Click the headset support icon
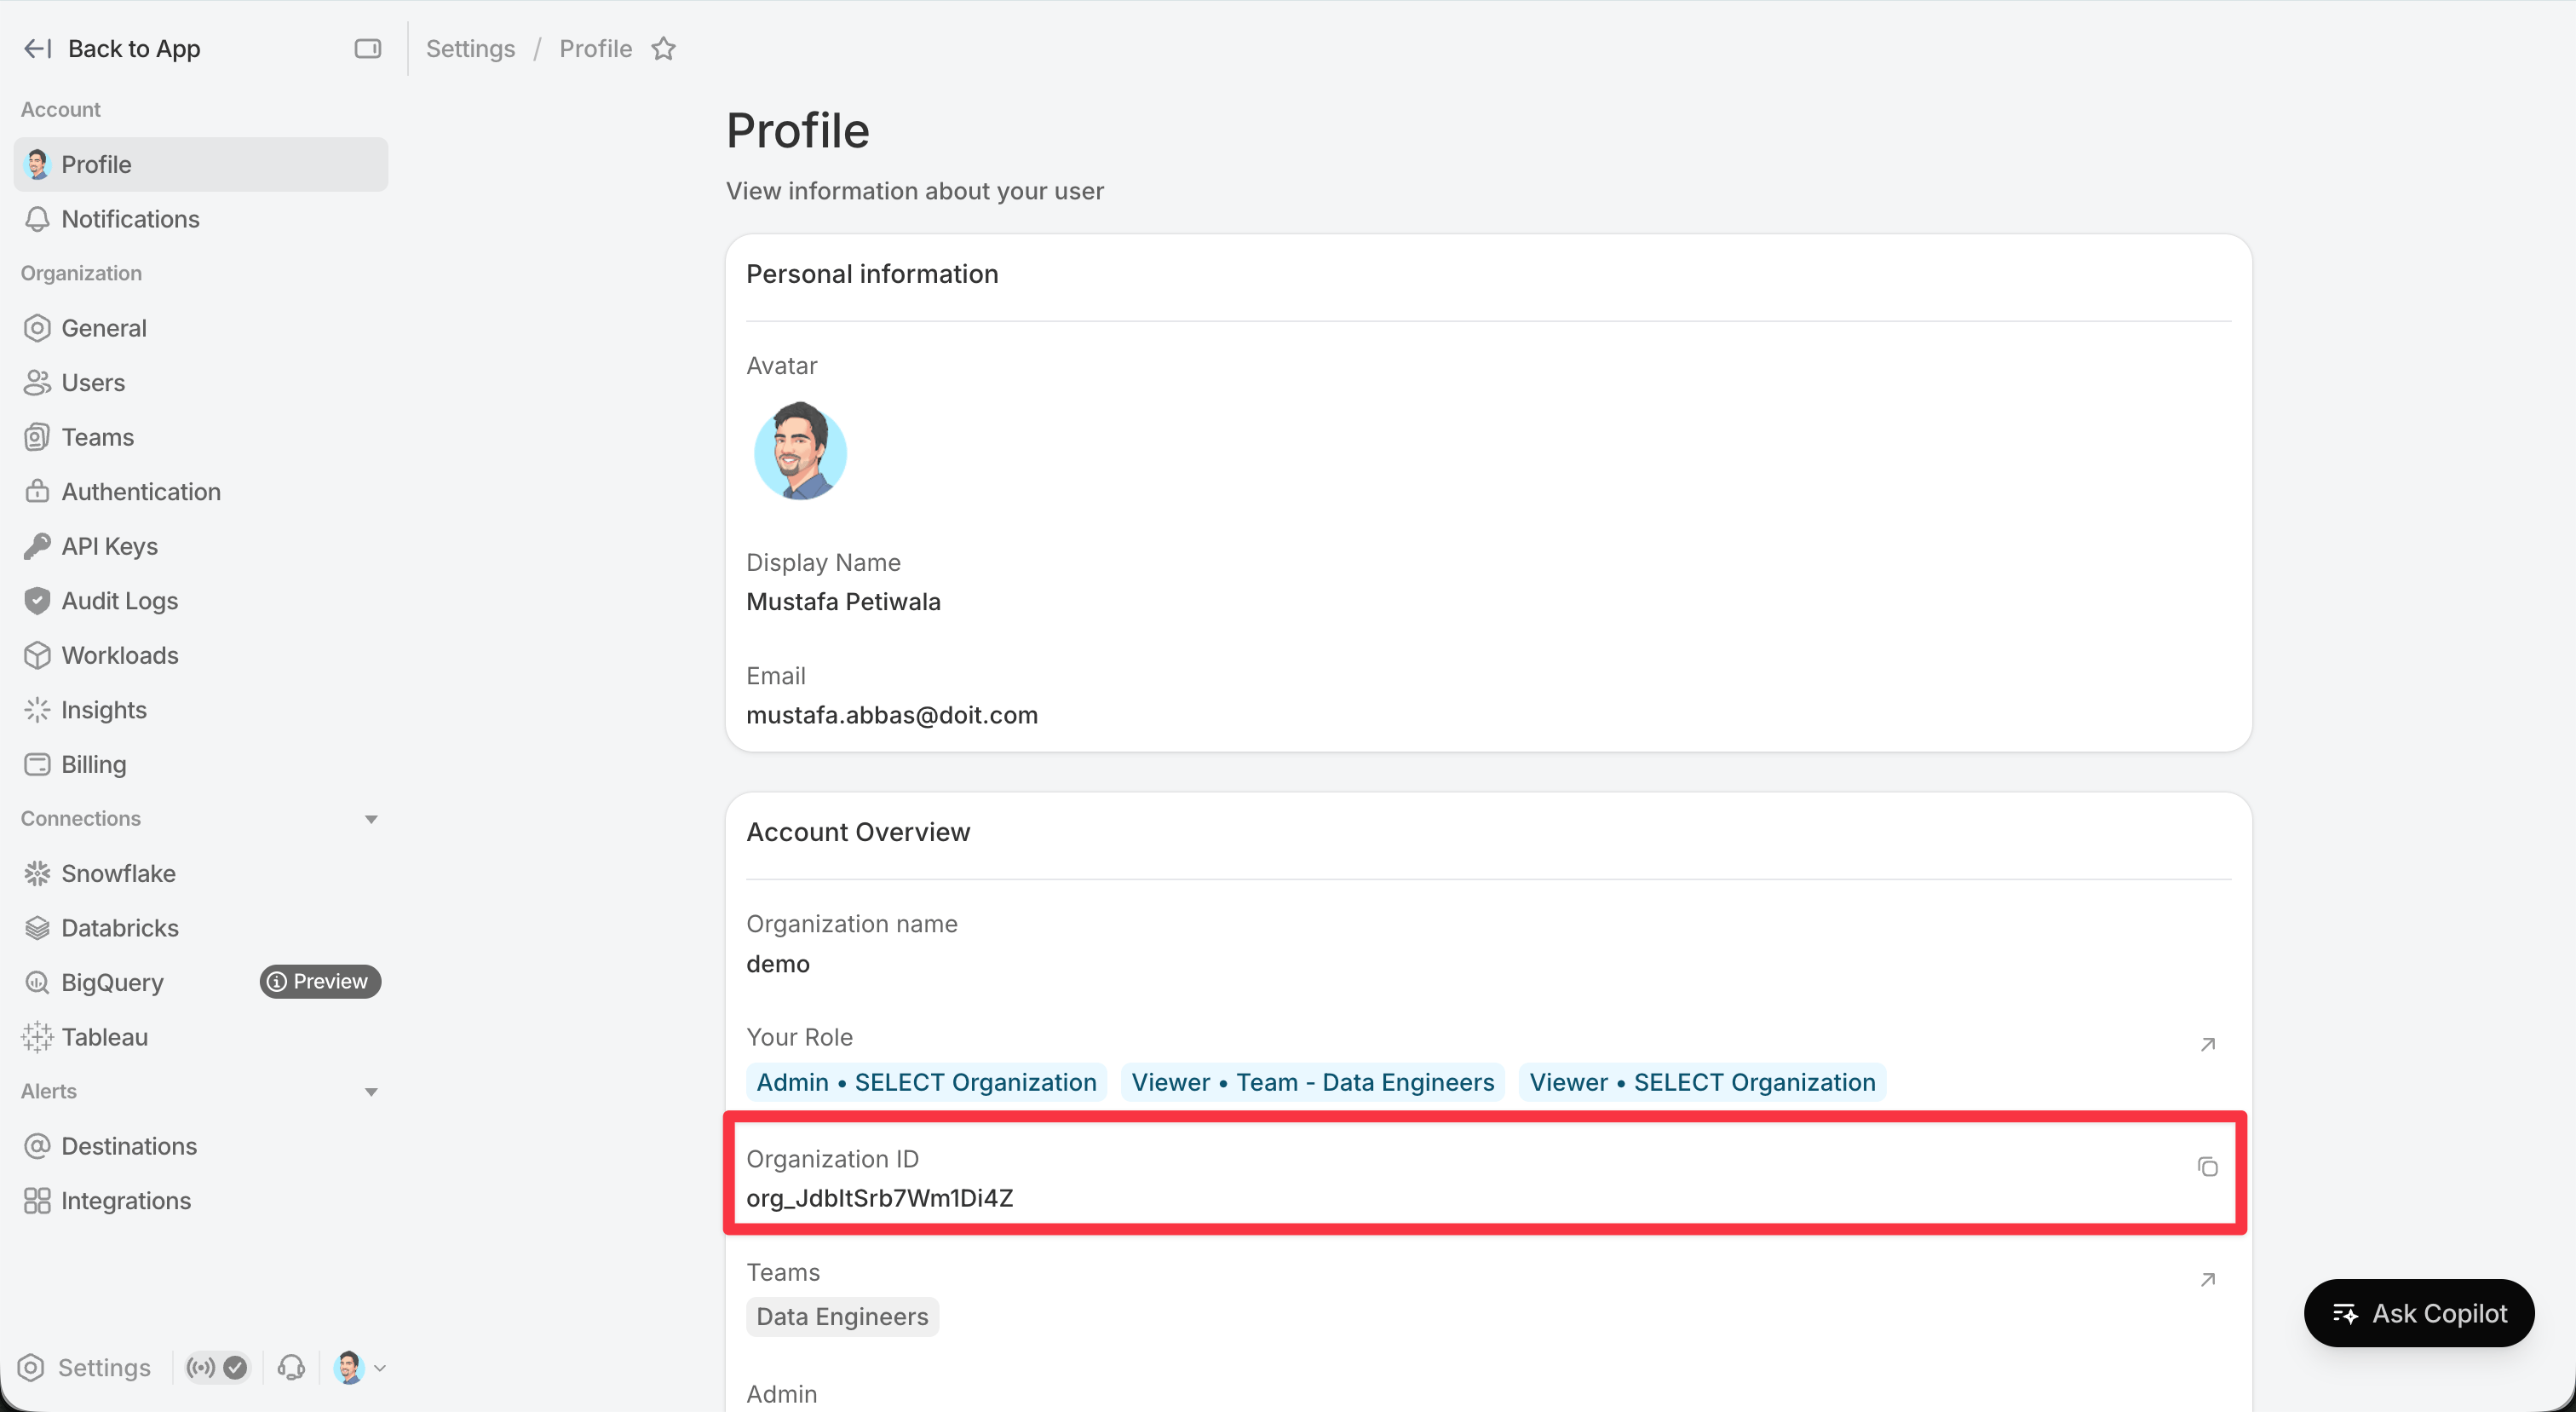 tap(291, 1367)
